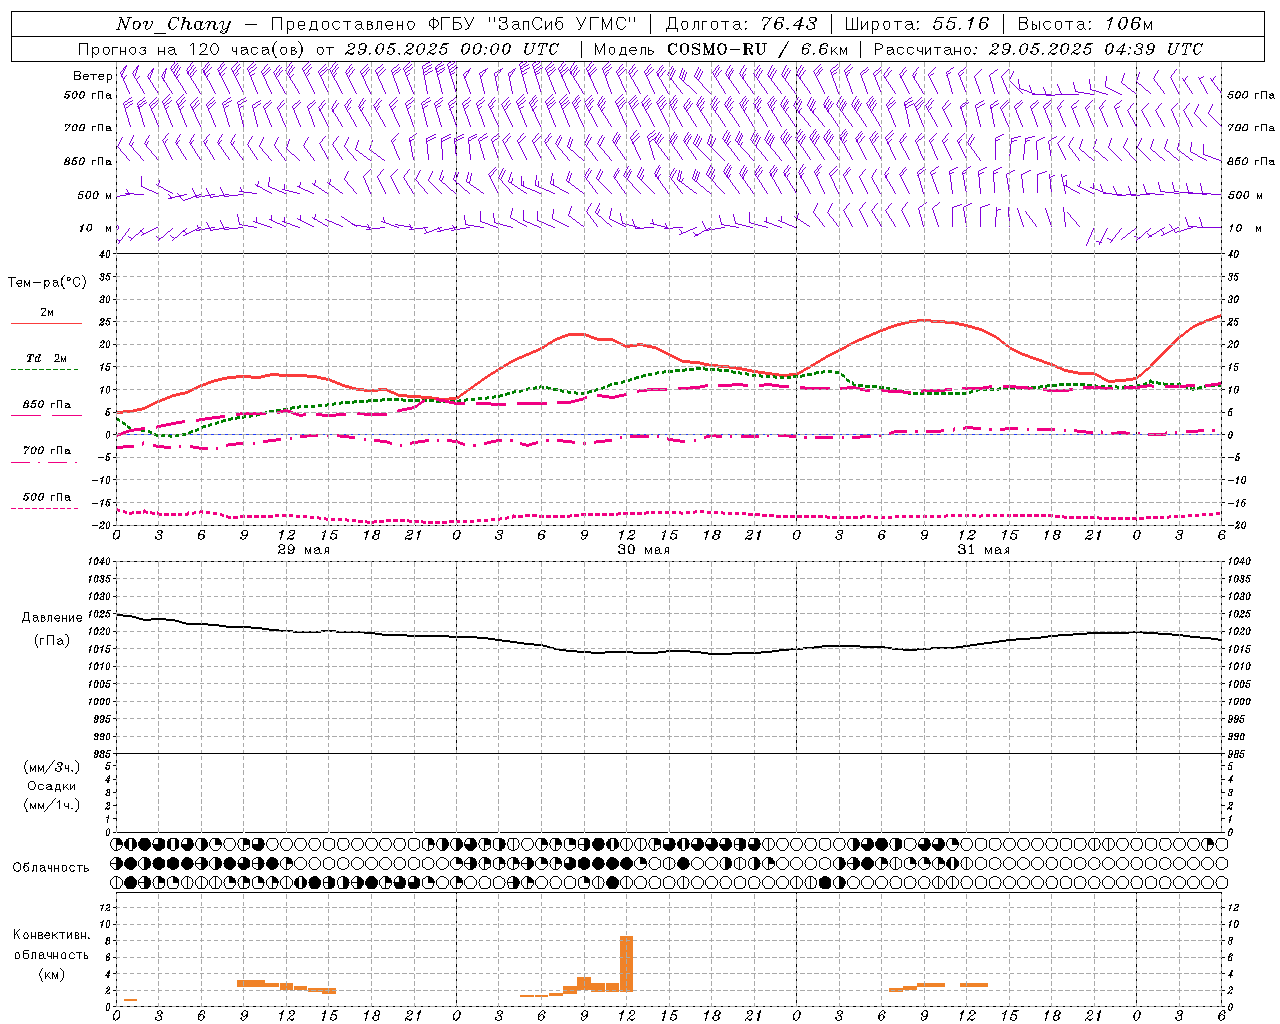This screenshot has width=1280, height=1024.
Task: Click the 'Td 2м' dew point legend entry
Action: click(x=46, y=358)
